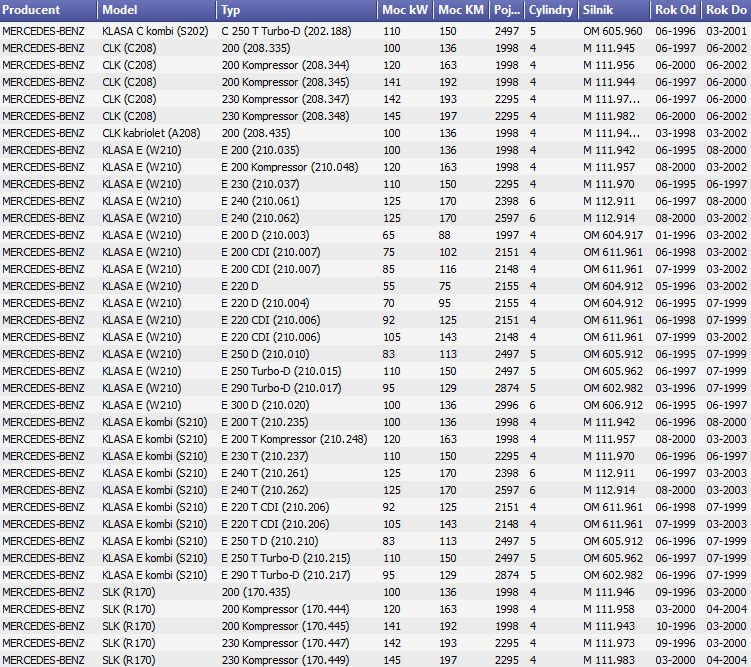Click engine code M 111.944

pyautogui.click(x=609, y=82)
